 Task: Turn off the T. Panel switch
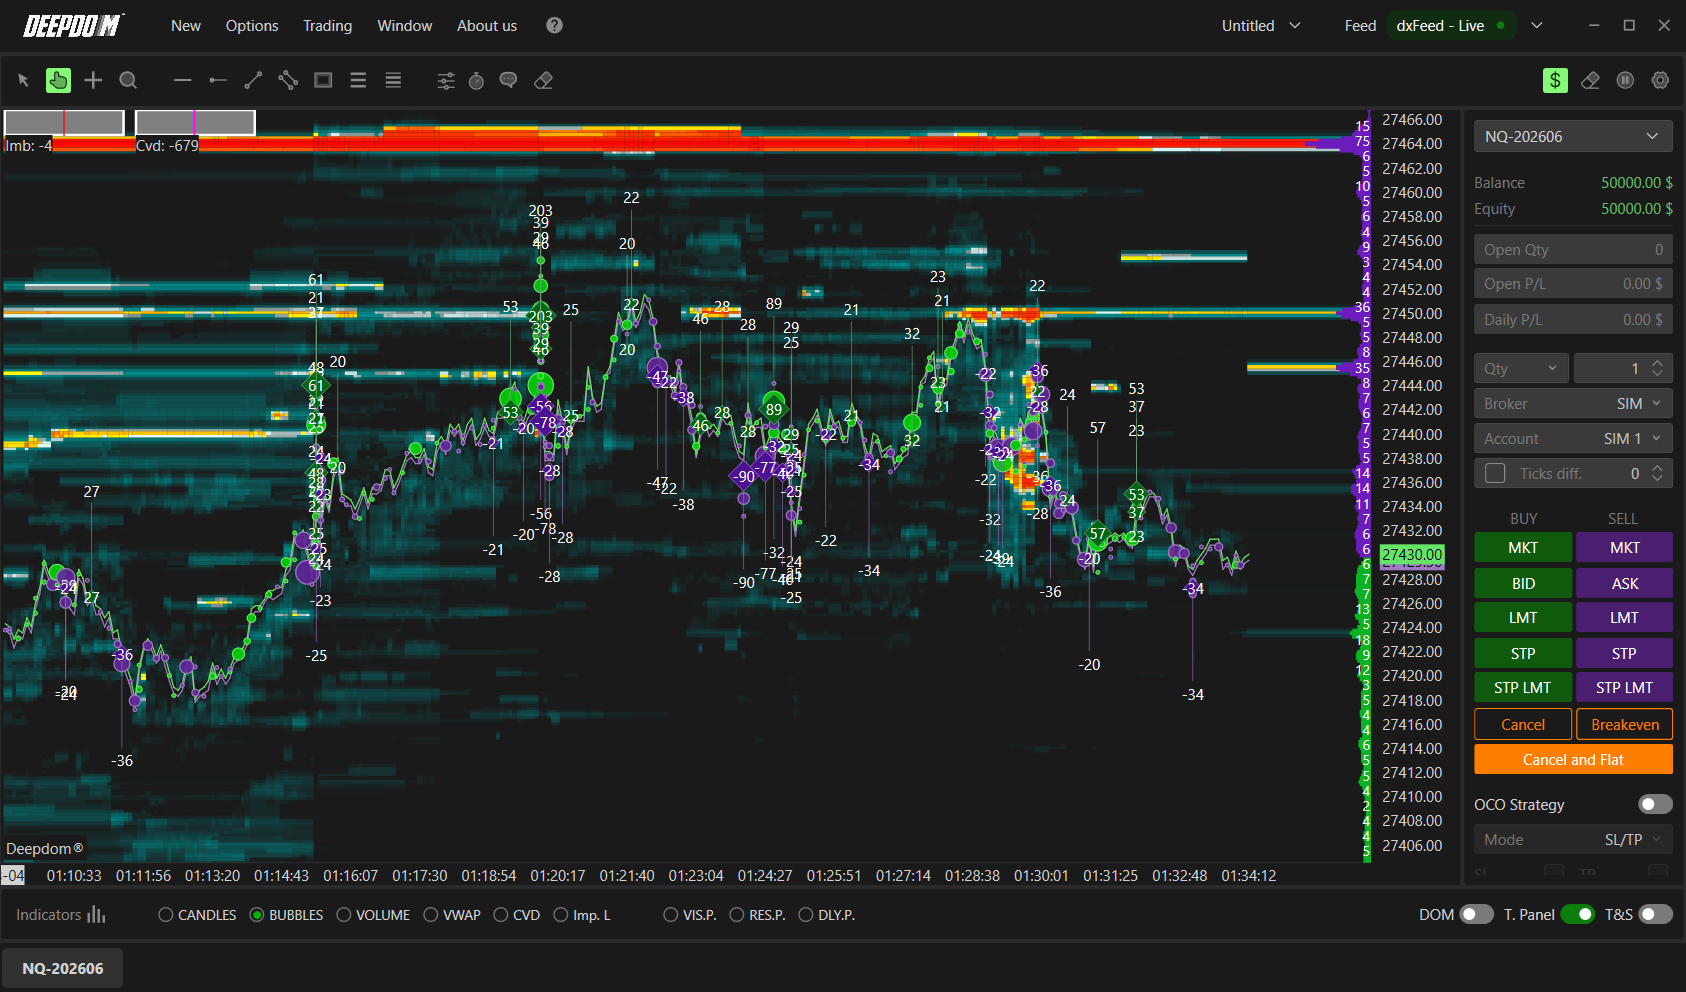click(1578, 914)
